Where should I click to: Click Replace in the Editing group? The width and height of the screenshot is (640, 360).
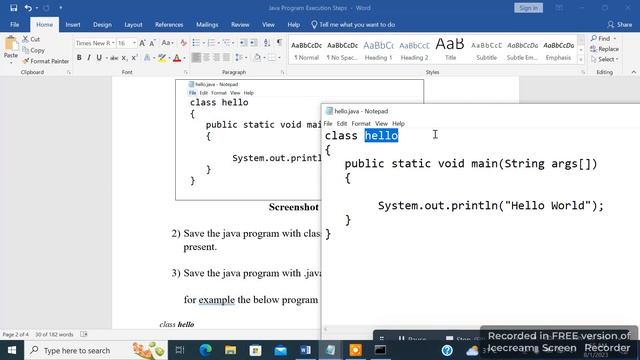pos(604,49)
